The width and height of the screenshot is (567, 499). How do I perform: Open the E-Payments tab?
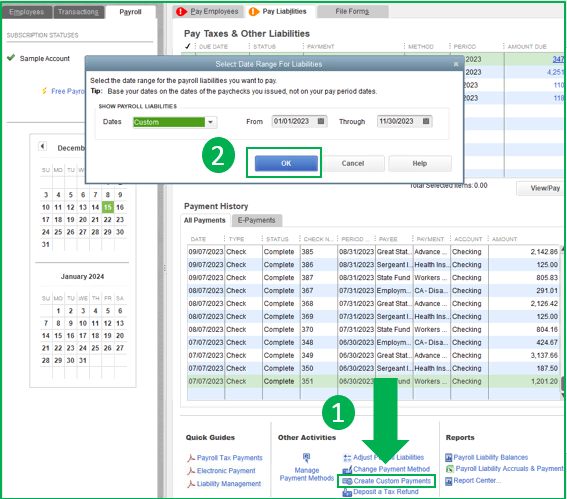click(x=256, y=220)
